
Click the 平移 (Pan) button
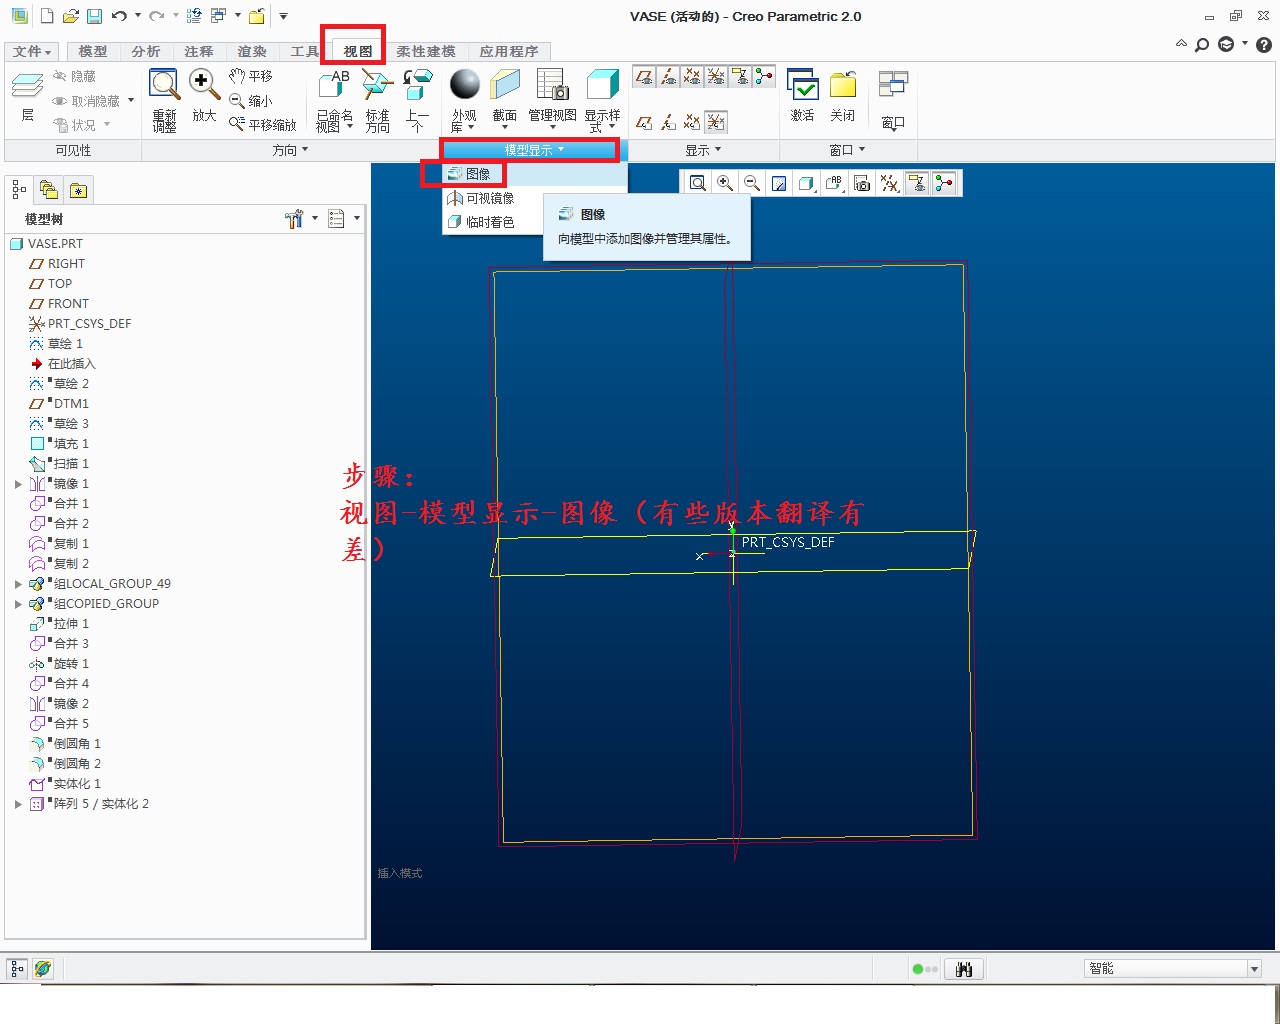click(x=251, y=76)
